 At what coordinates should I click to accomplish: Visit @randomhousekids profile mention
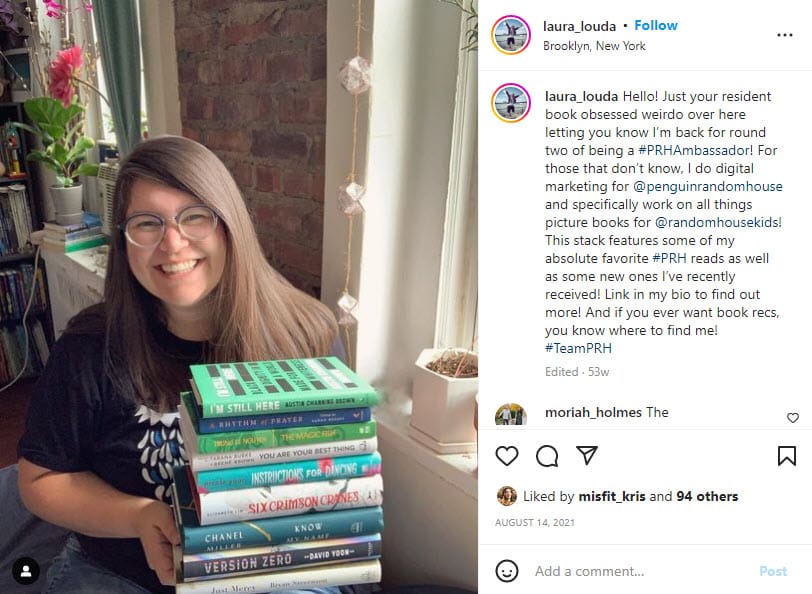718,222
